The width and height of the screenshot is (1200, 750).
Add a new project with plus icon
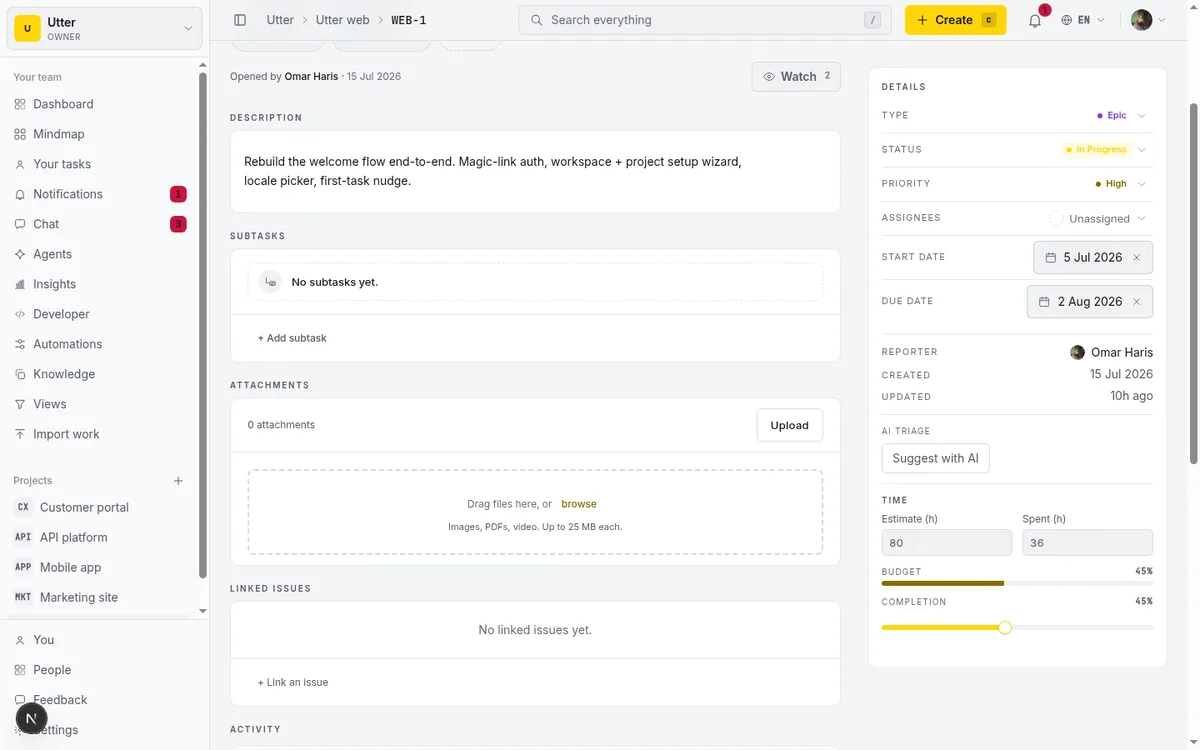click(178, 481)
